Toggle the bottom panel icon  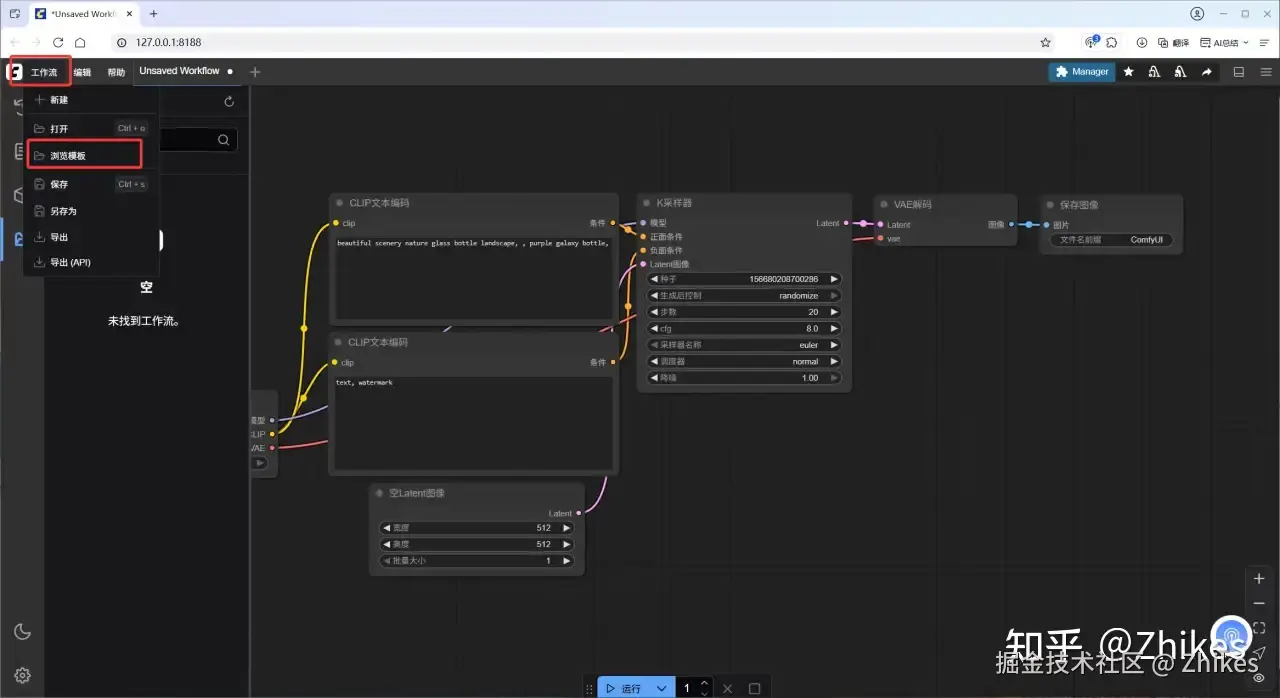pyautogui.click(x=1239, y=72)
